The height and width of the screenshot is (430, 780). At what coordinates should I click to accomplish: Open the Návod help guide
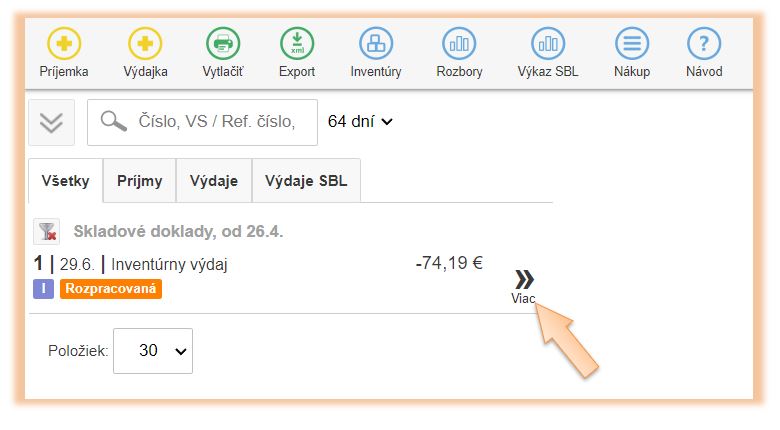(x=704, y=44)
